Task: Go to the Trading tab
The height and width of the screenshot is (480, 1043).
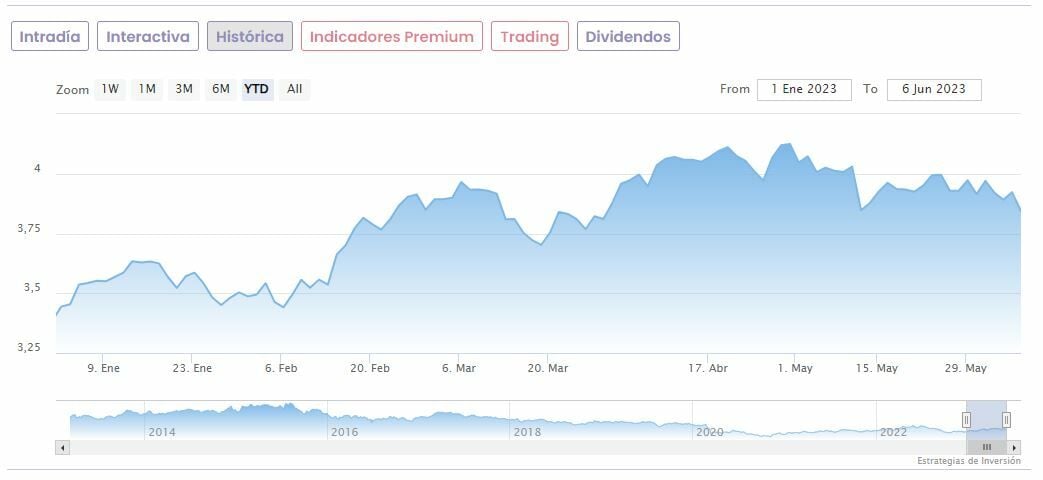Action: (x=529, y=37)
